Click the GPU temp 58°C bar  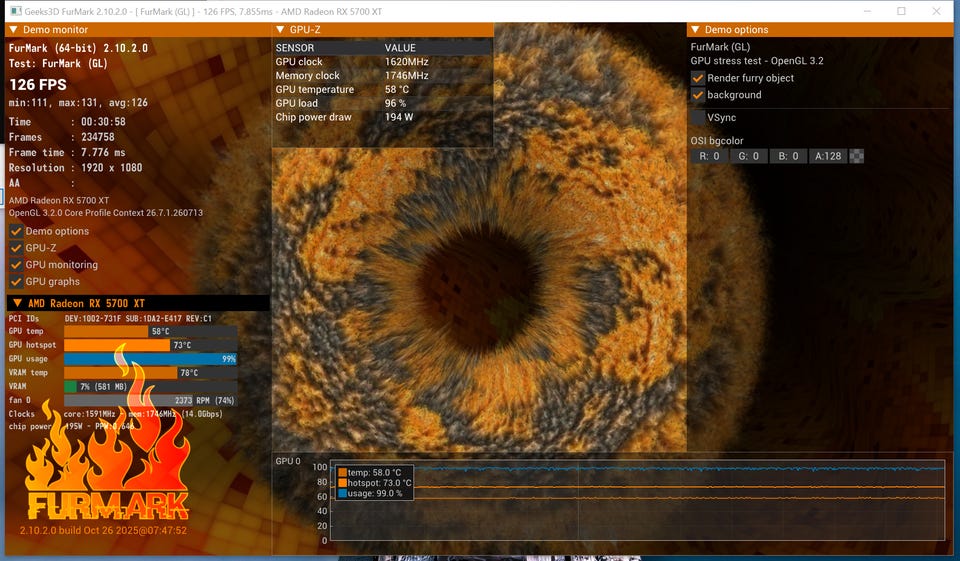[151, 331]
